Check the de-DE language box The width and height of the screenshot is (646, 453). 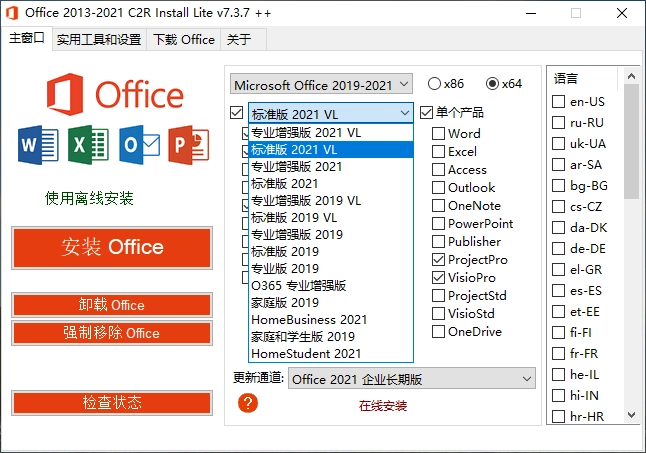(x=558, y=248)
